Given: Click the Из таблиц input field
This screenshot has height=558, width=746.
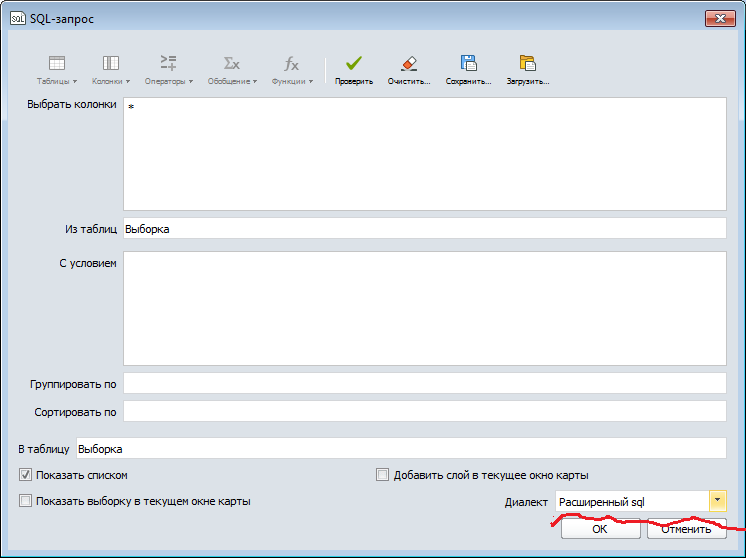Looking at the screenshot, I should [x=424, y=228].
